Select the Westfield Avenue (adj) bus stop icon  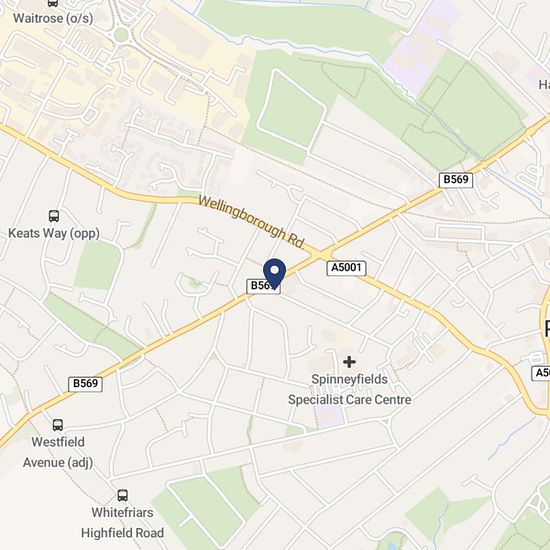(58, 425)
